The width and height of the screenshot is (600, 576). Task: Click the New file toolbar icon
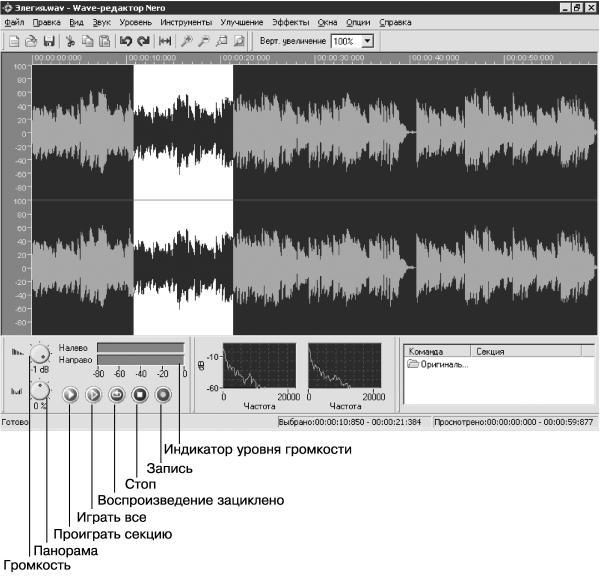pyautogui.click(x=14, y=41)
